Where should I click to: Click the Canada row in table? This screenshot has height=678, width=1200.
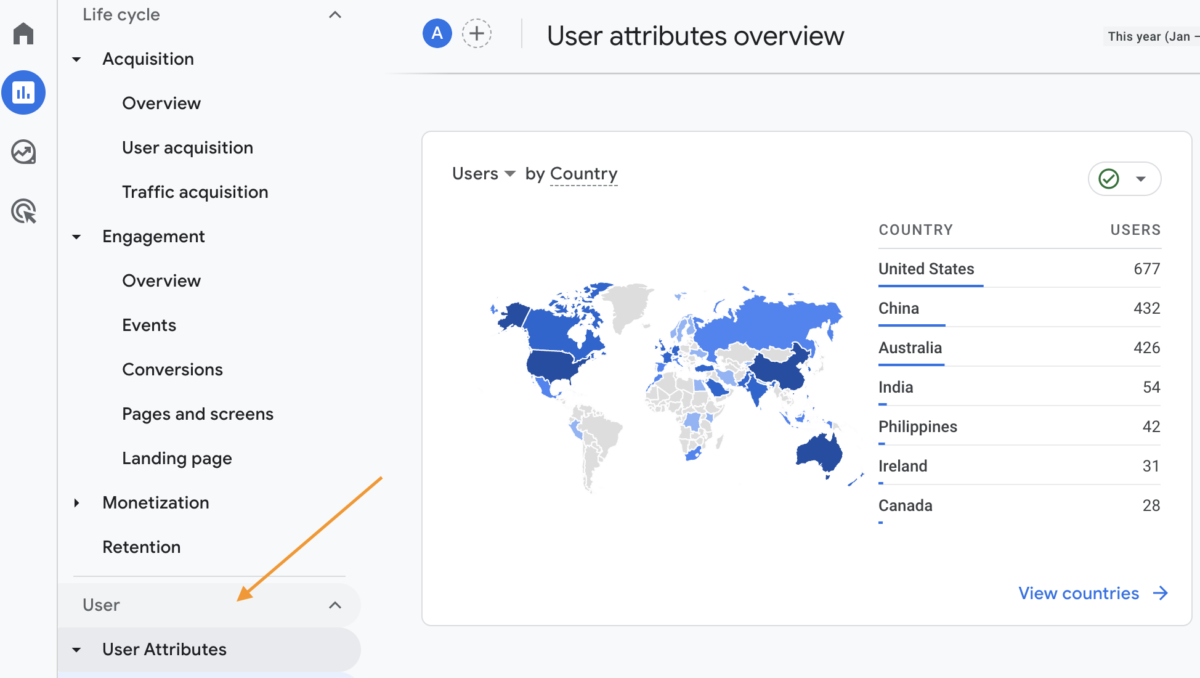[1019, 506]
